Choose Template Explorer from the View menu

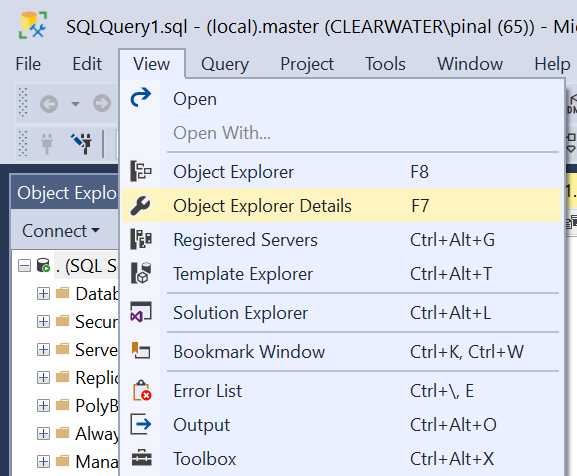tap(341, 274)
